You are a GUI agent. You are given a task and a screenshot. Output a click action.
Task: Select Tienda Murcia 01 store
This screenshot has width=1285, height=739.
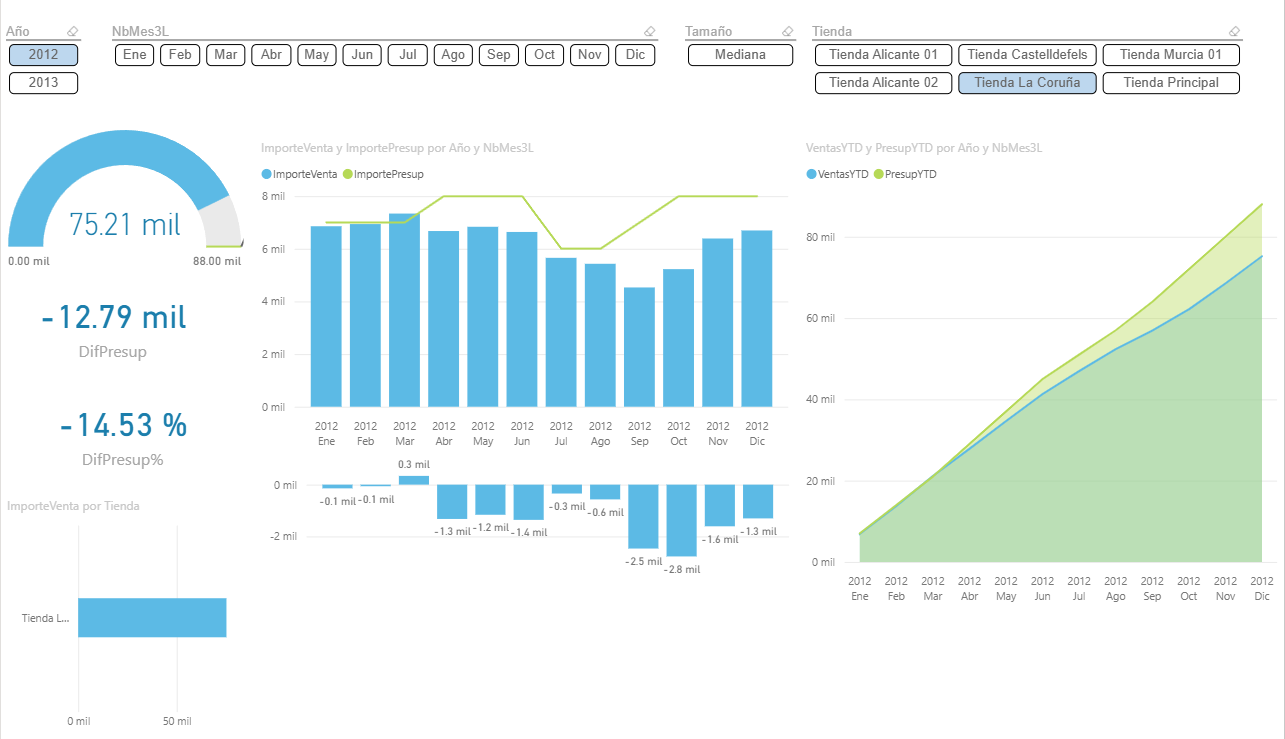(1171, 55)
